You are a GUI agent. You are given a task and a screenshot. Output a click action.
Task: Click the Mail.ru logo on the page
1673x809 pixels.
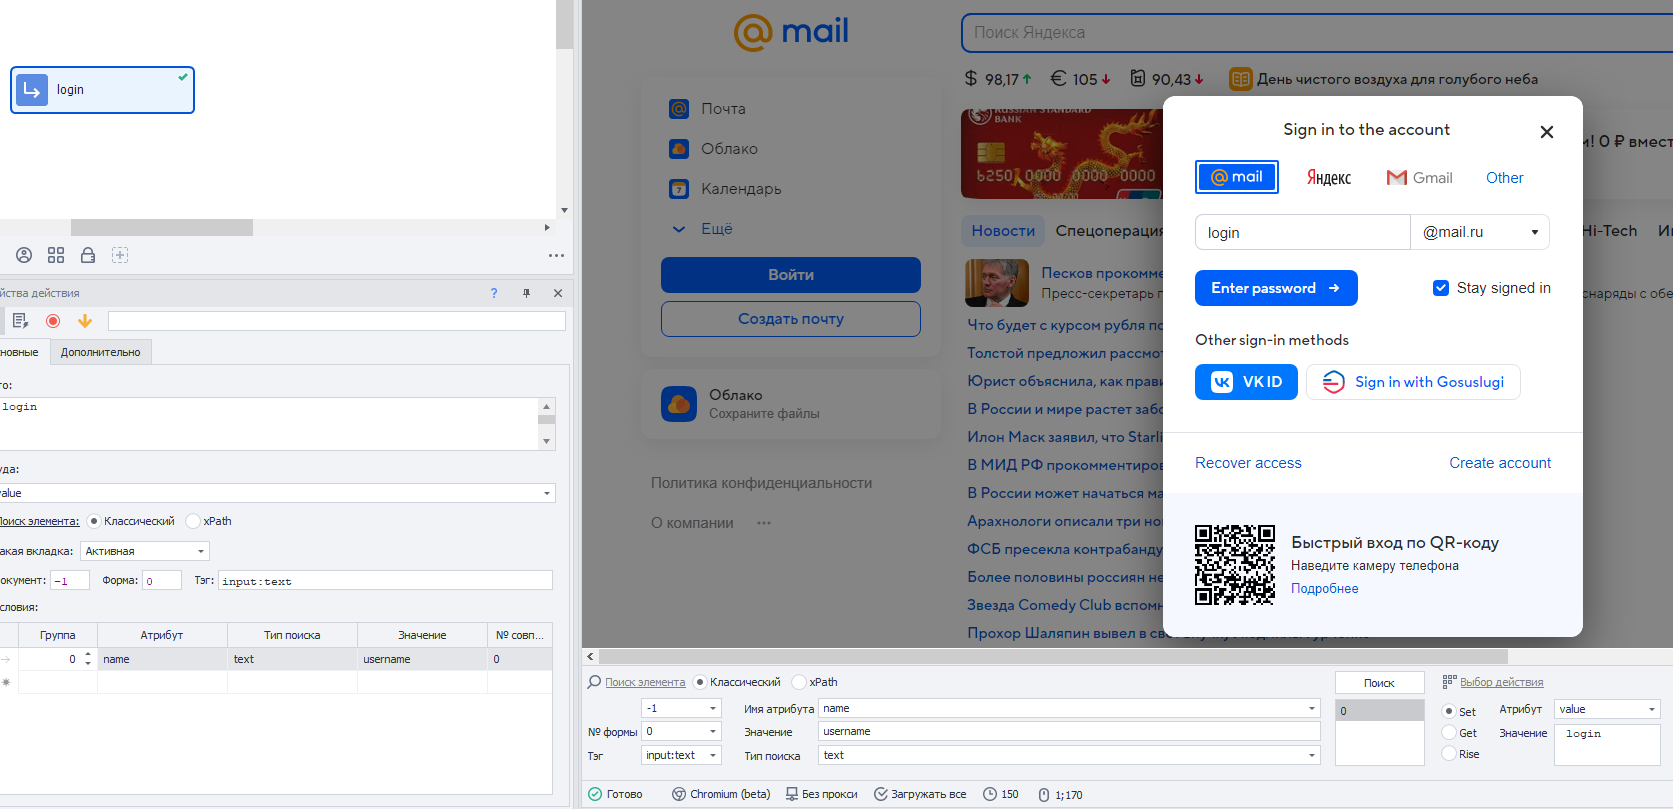791,32
